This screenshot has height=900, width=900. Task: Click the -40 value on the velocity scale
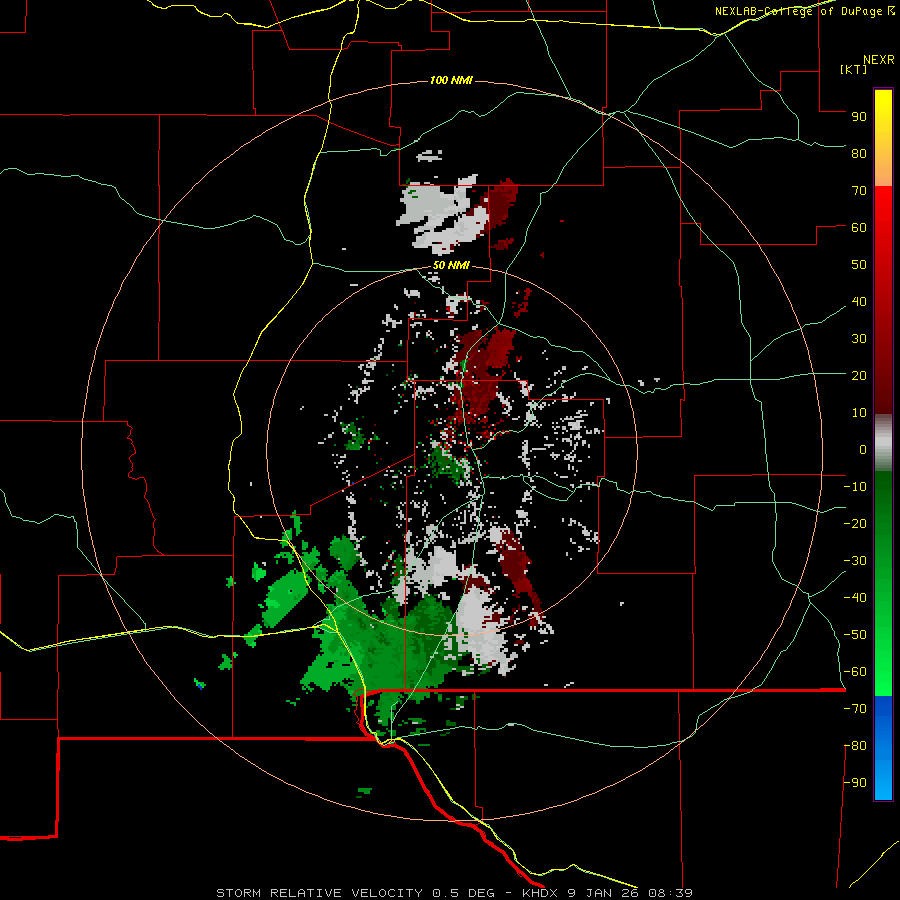click(855, 598)
